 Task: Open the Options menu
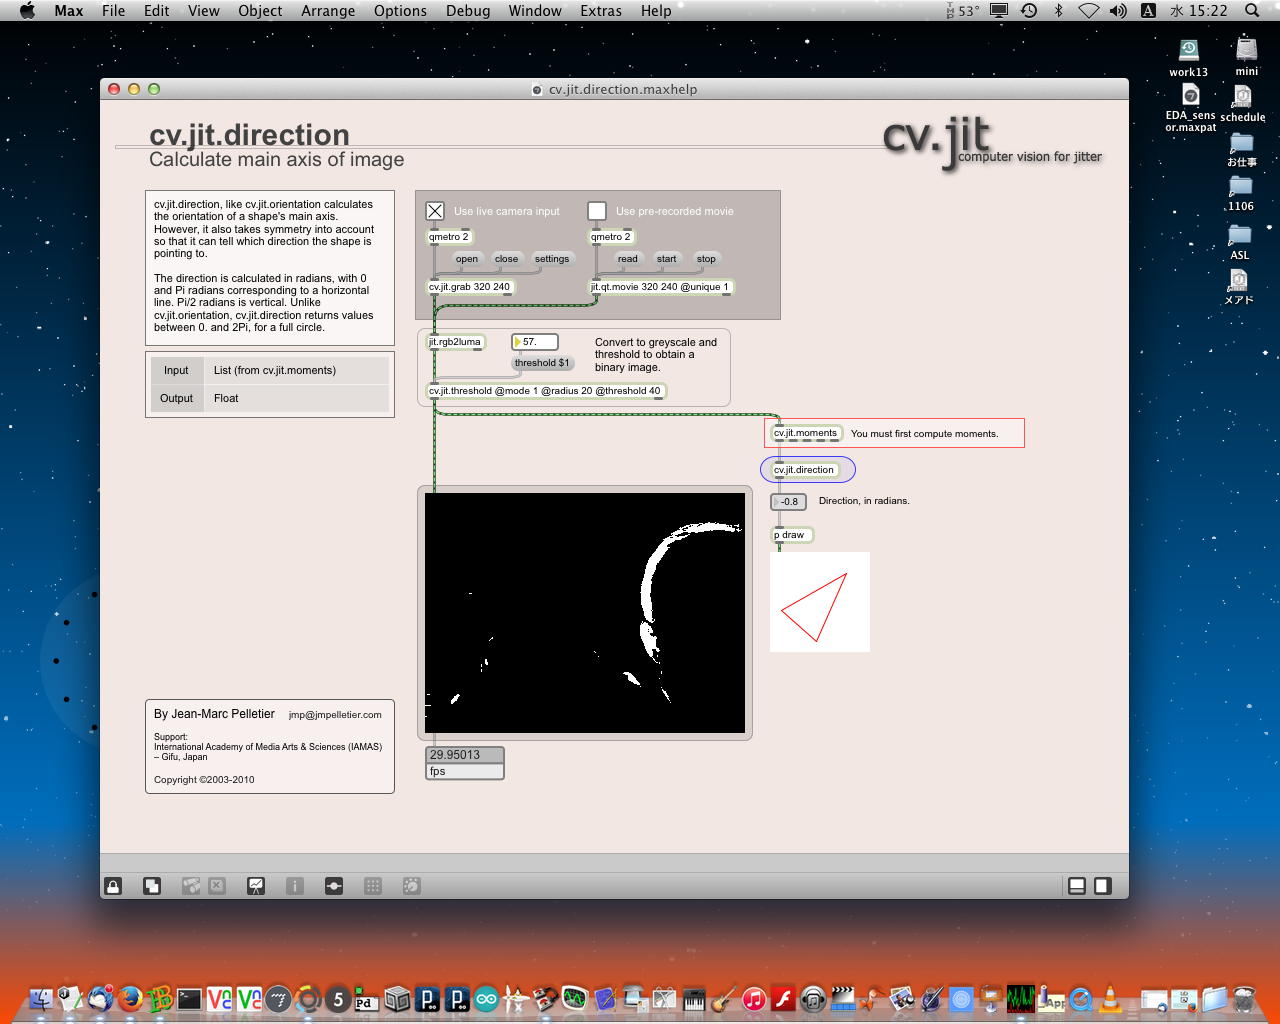400,10
